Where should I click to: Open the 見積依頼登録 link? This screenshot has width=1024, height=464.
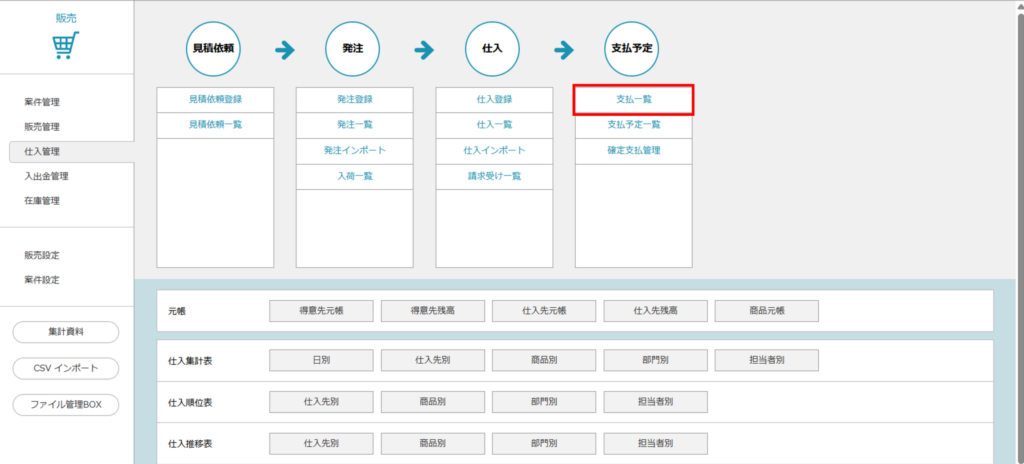coord(215,100)
